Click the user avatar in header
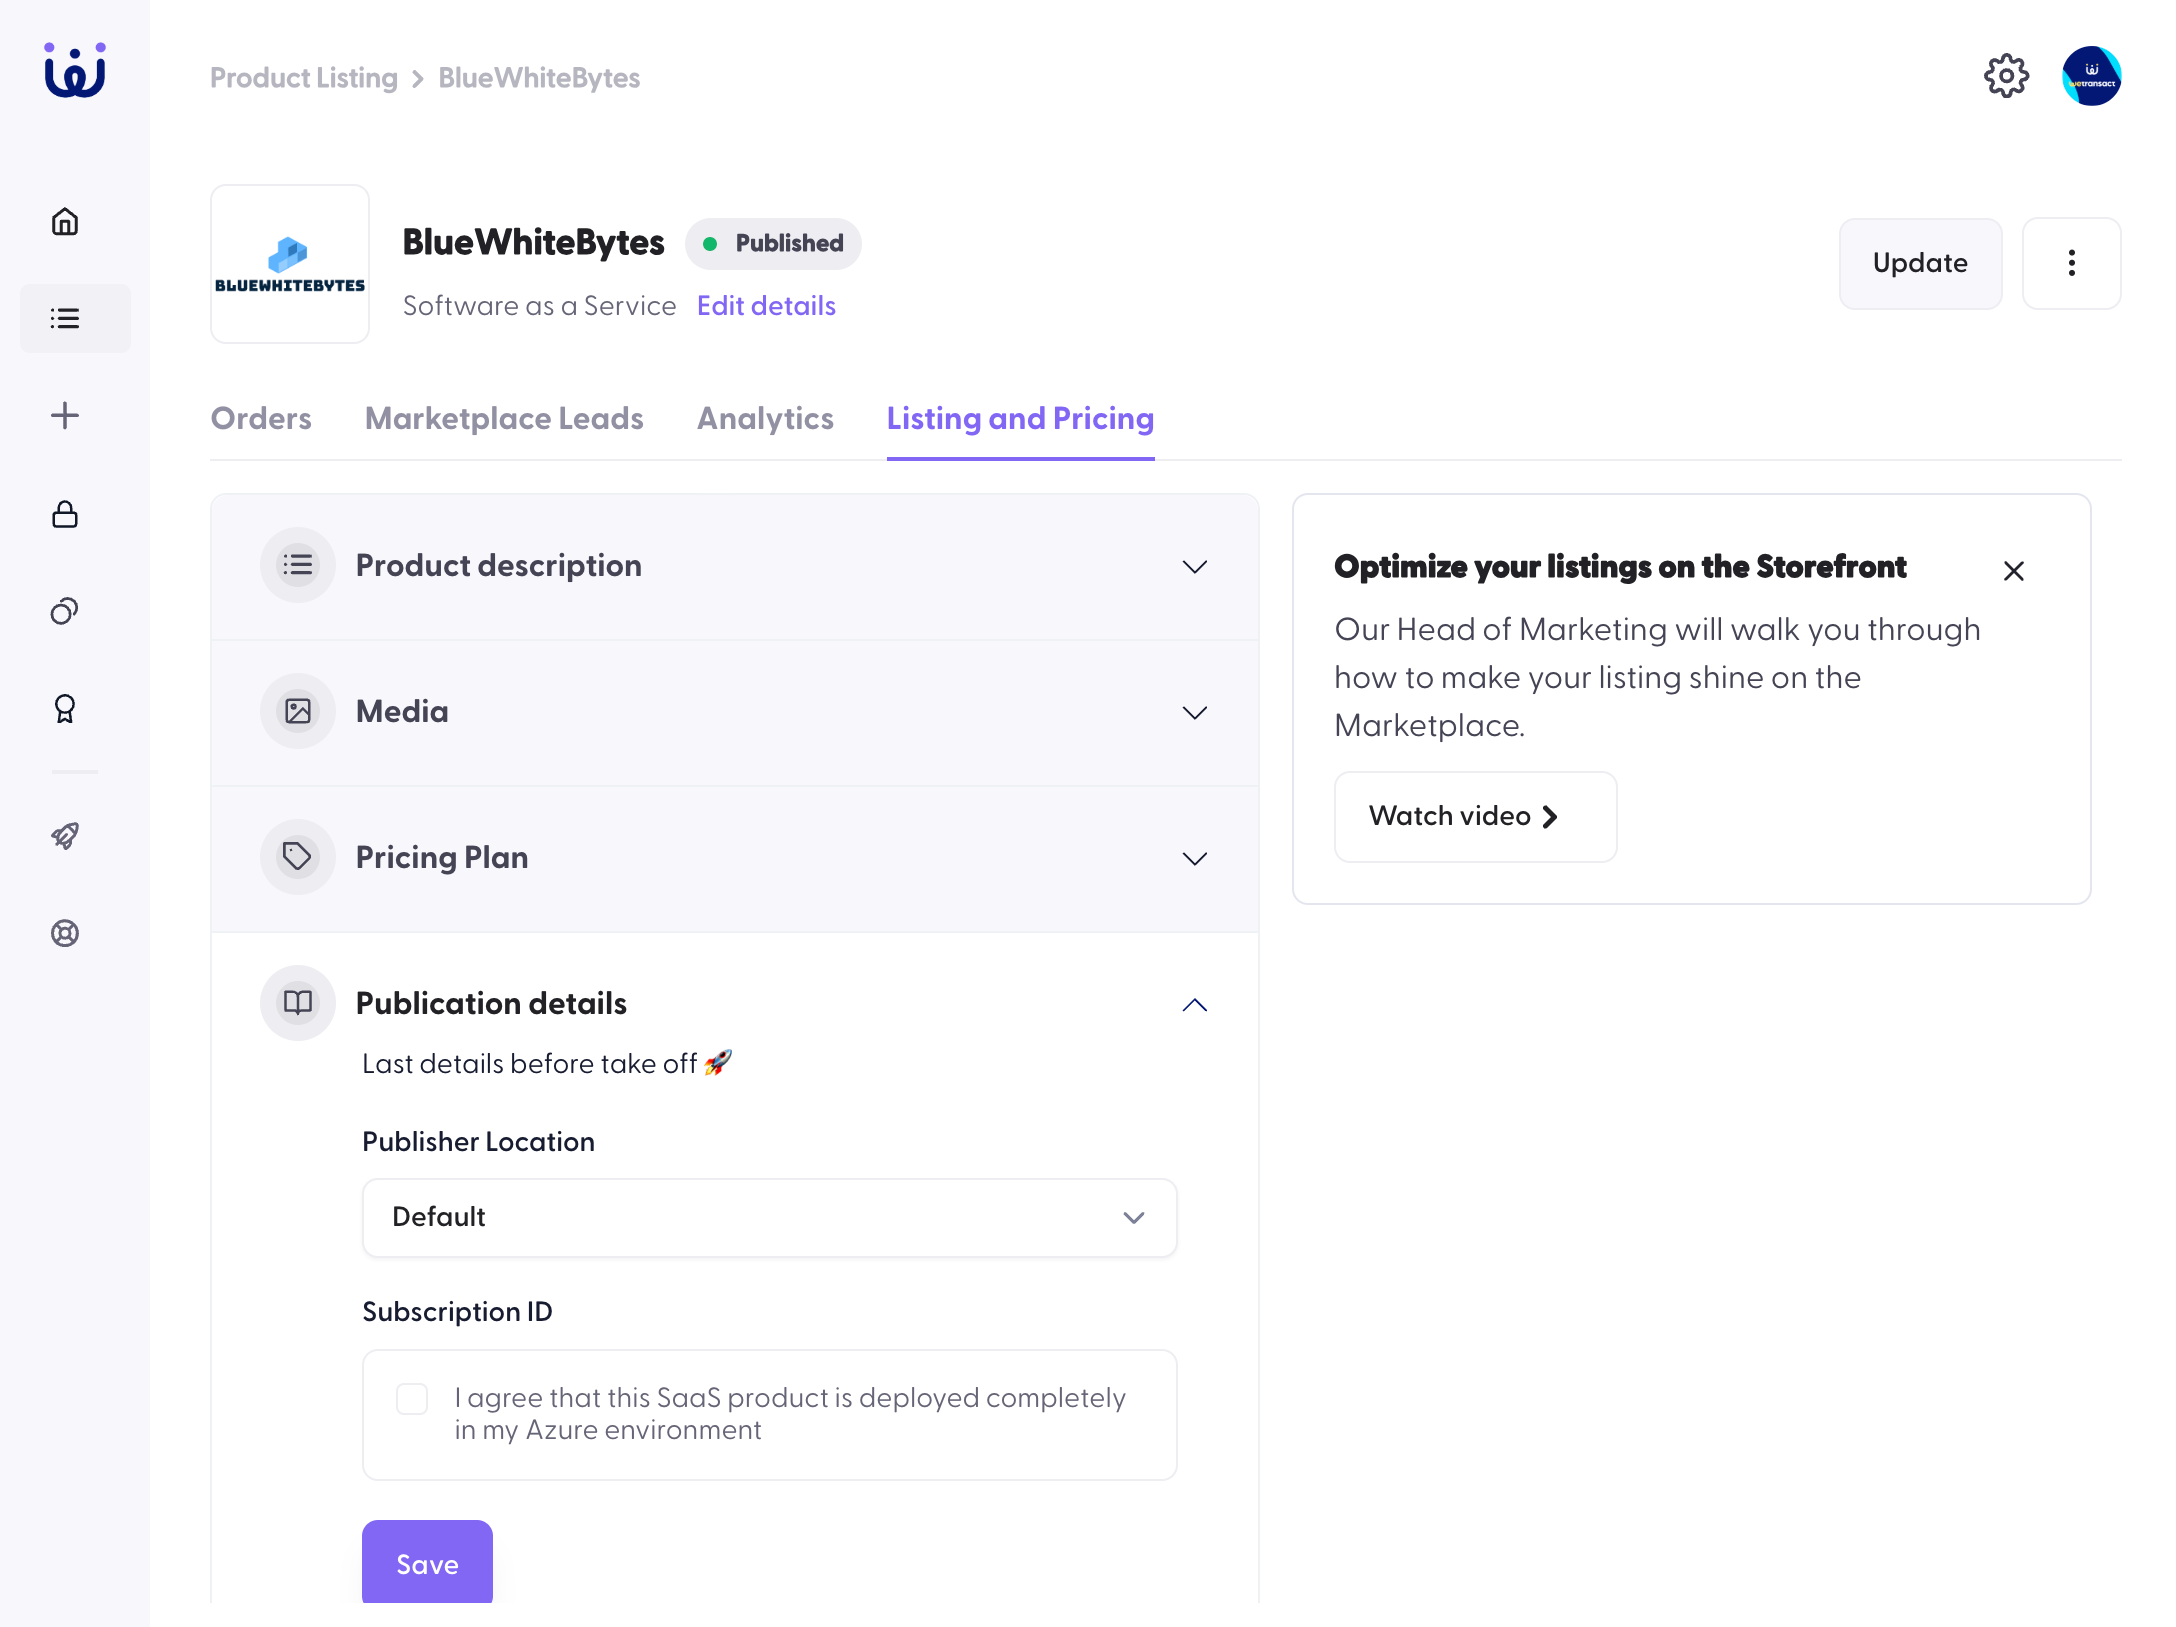 pyautogui.click(x=2091, y=76)
